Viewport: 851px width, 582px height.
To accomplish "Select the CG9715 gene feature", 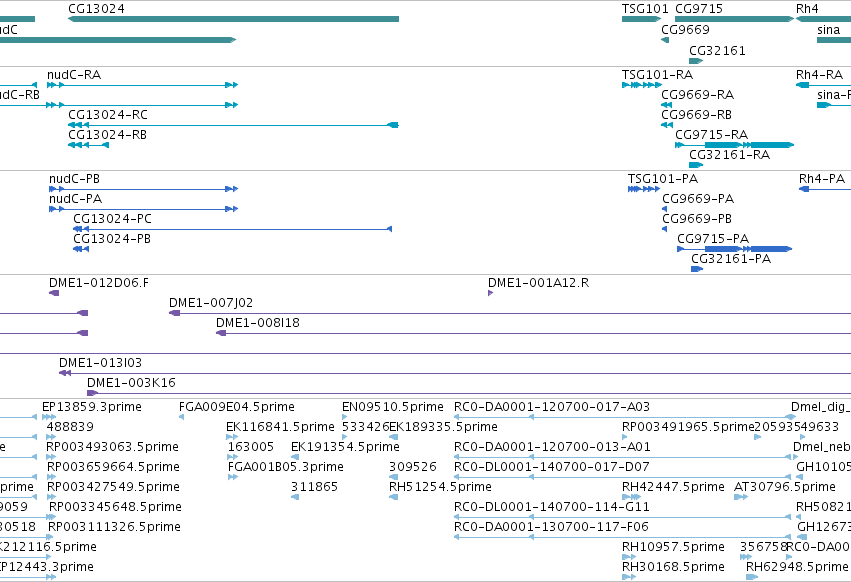I will pyautogui.click(x=734, y=19).
